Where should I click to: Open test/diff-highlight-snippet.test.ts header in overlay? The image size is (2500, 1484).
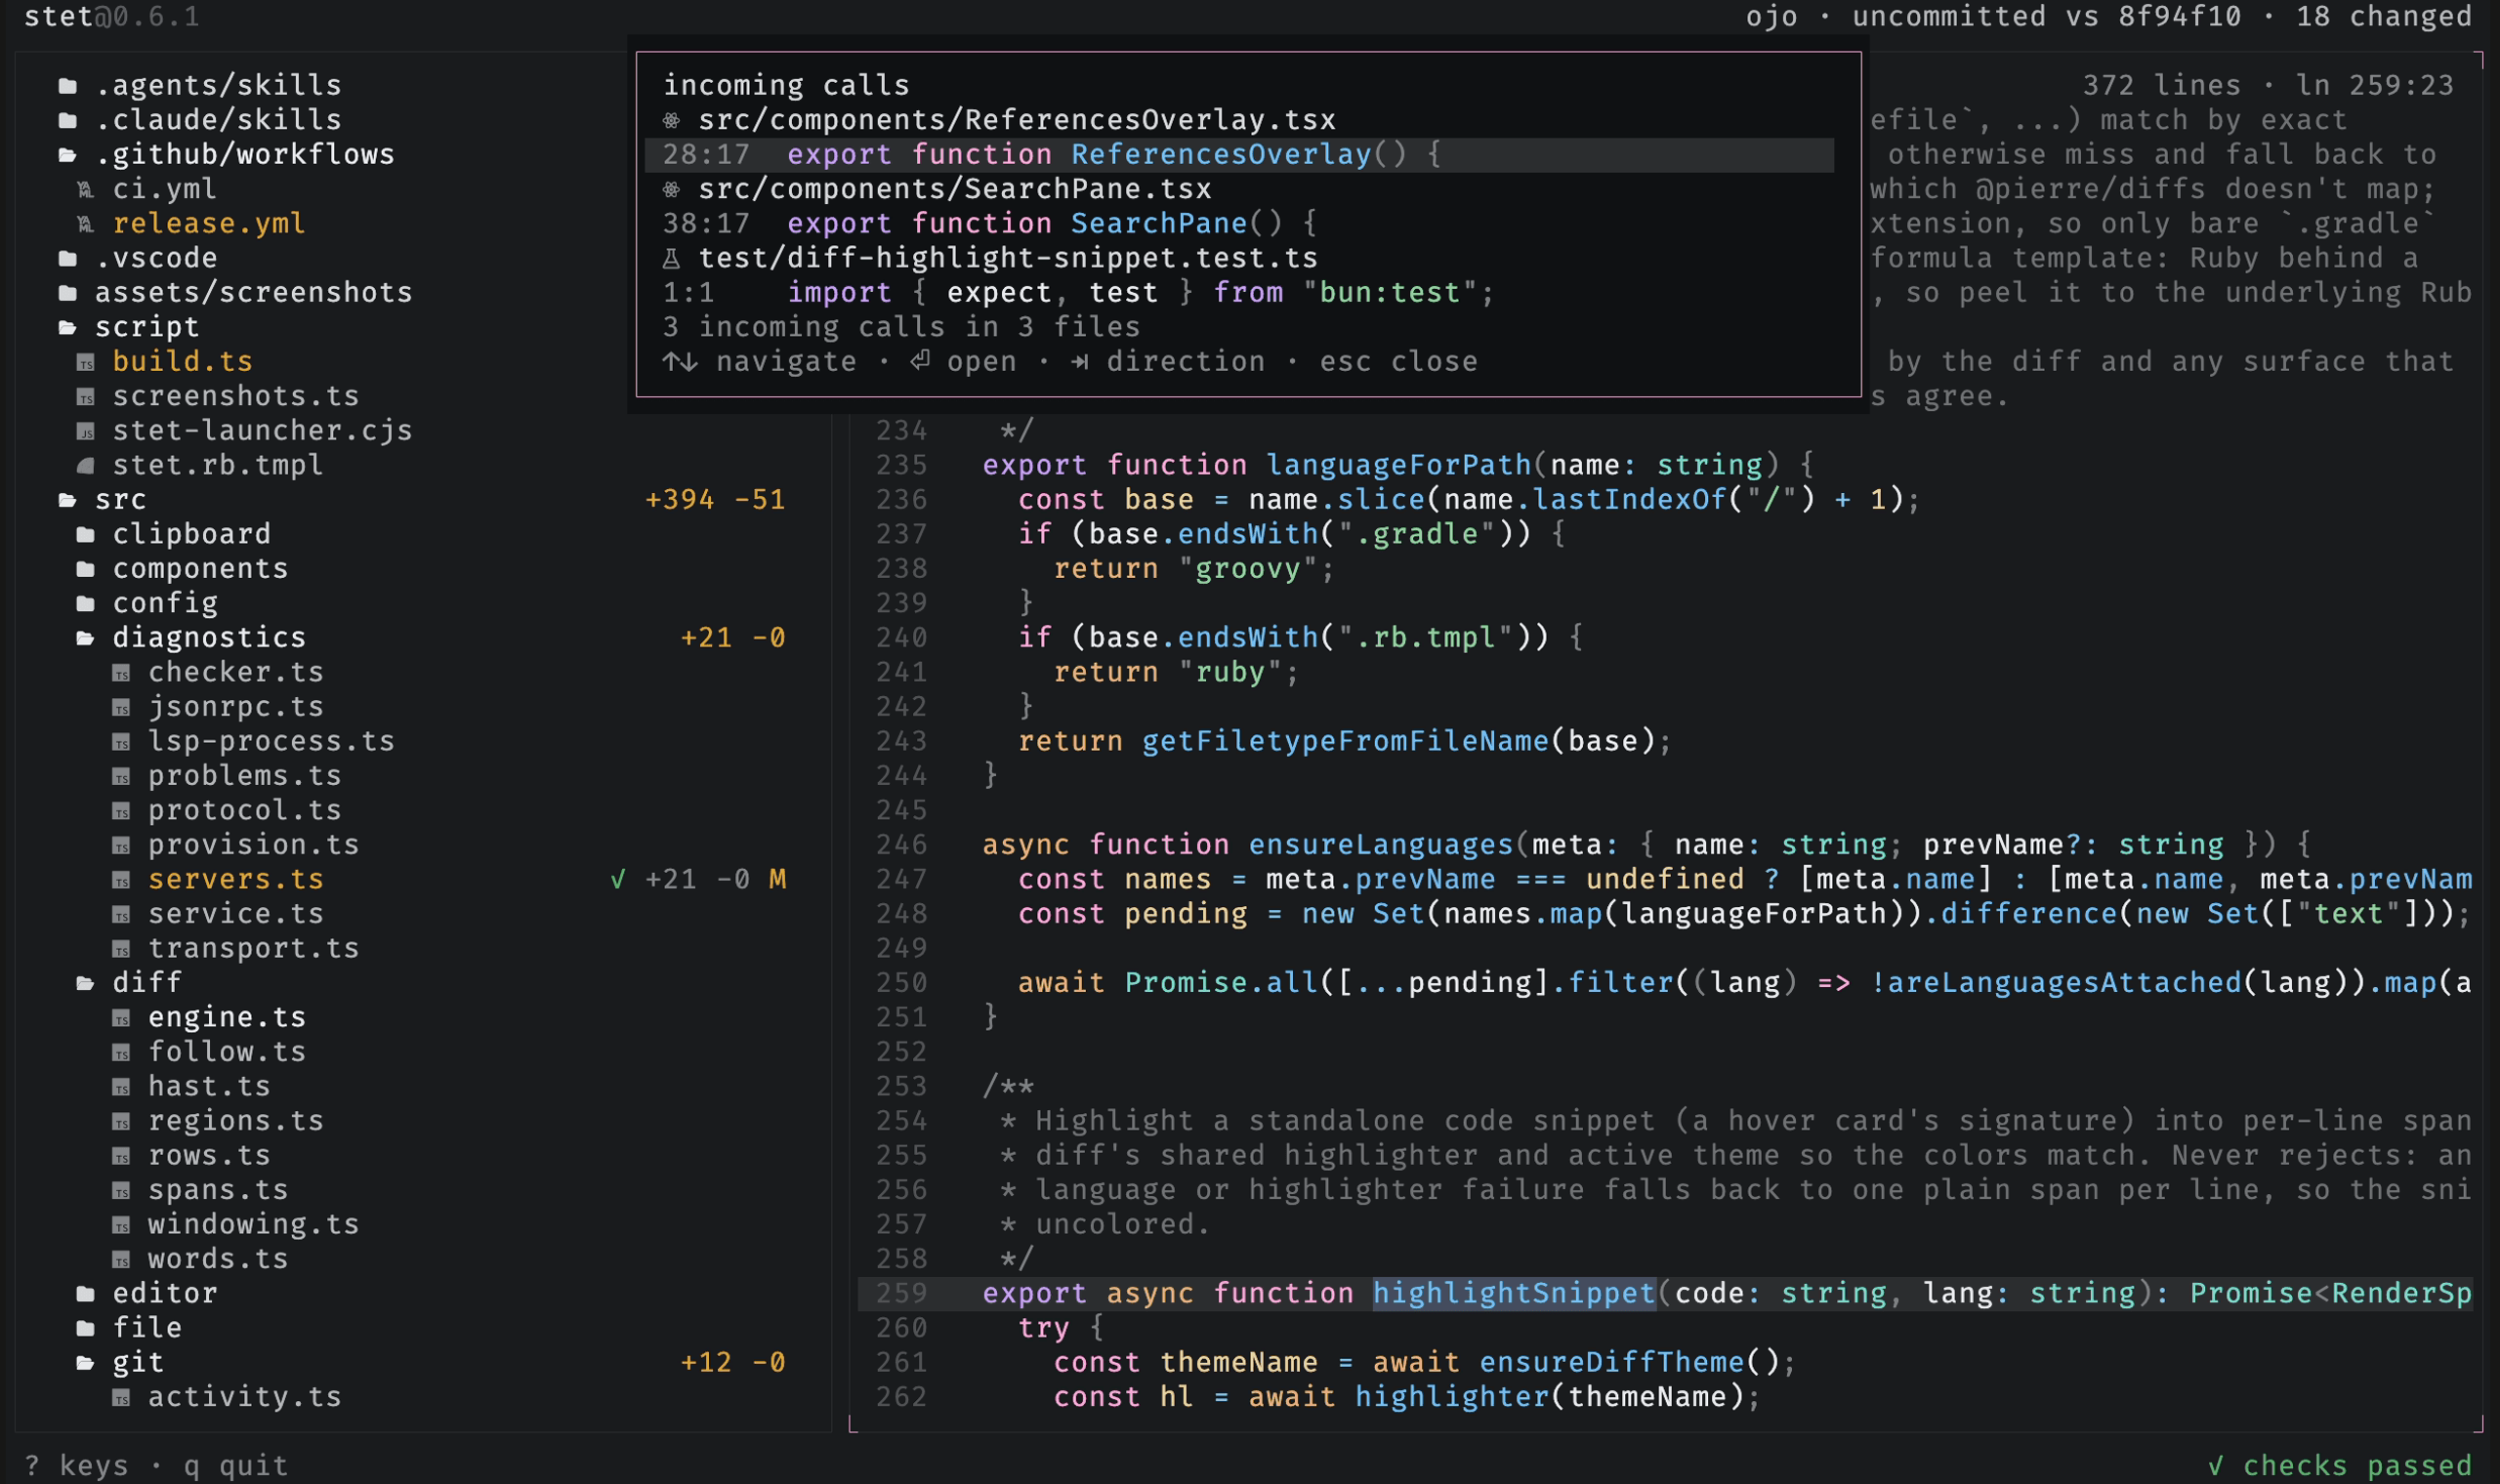1008,258
